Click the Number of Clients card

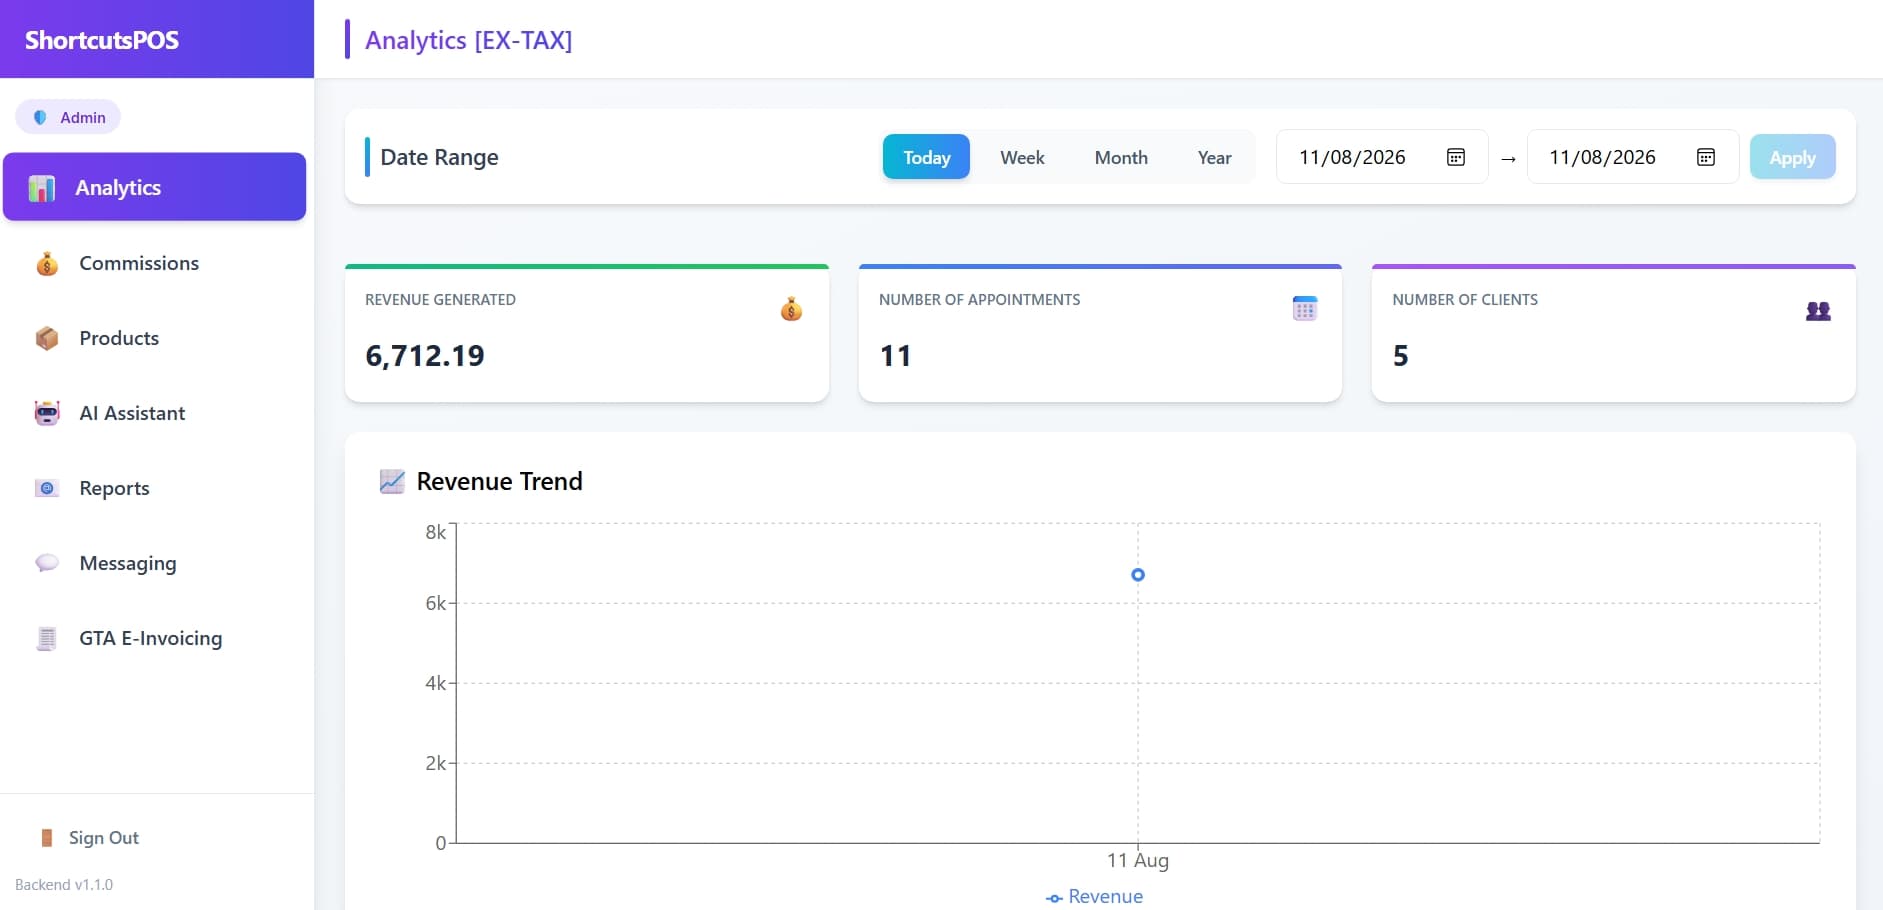(x=1614, y=334)
